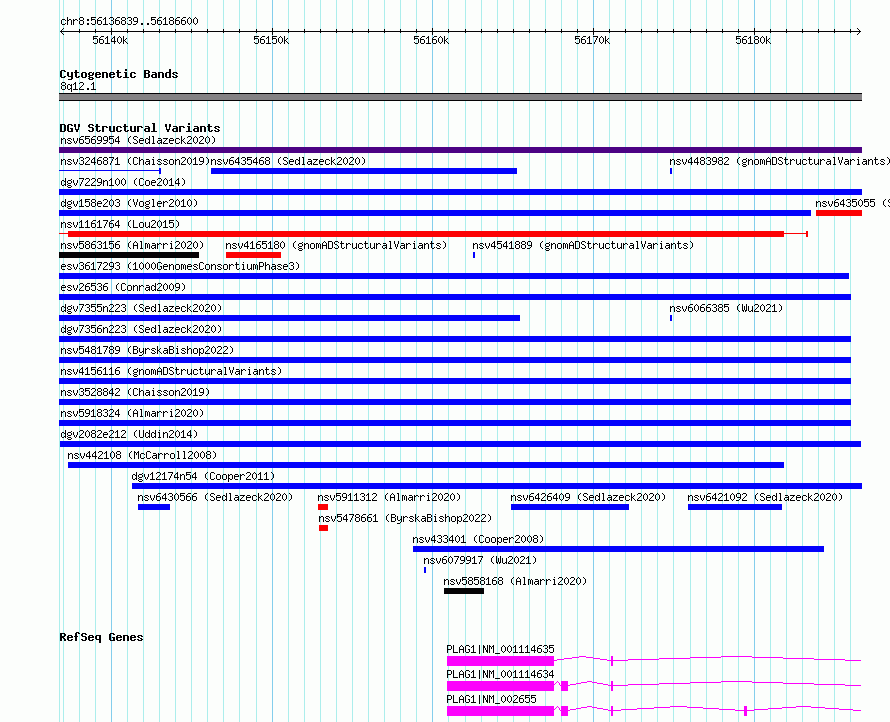Click the nsv6079917 (Wu2021) label
Viewport: 890px width, 722px height.
(x=480, y=560)
